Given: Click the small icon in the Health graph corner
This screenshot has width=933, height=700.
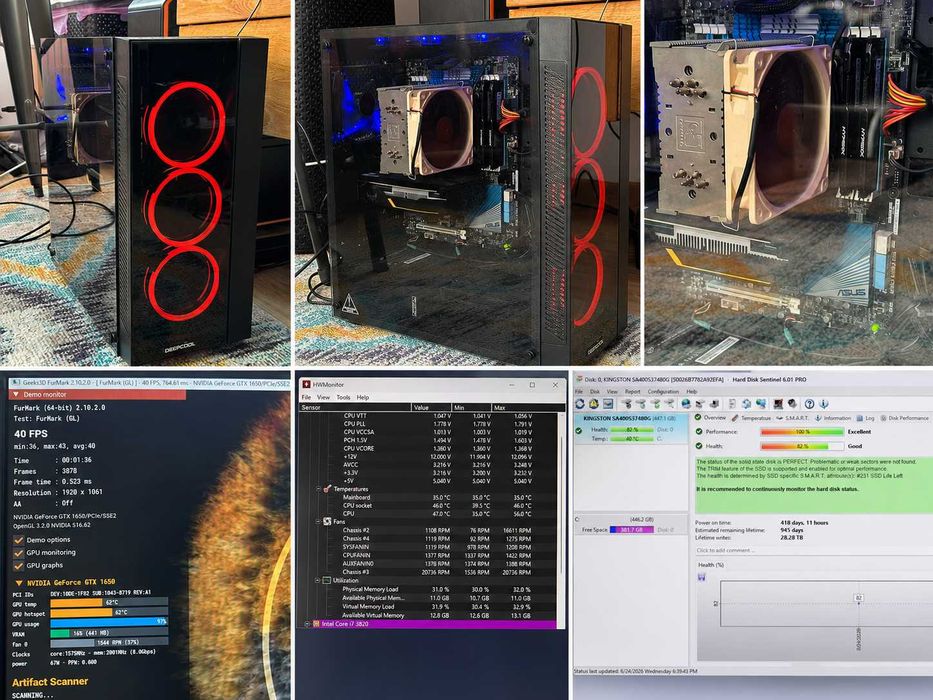Looking at the screenshot, I should [702, 576].
